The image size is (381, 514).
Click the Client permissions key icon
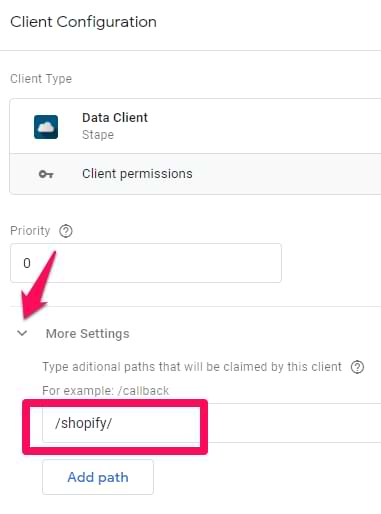(46, 174)
